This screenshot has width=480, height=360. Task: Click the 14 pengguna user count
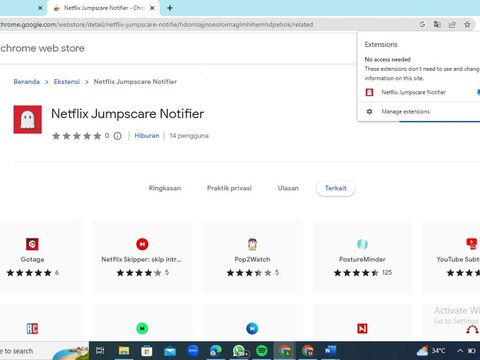[x=189, y=136]
